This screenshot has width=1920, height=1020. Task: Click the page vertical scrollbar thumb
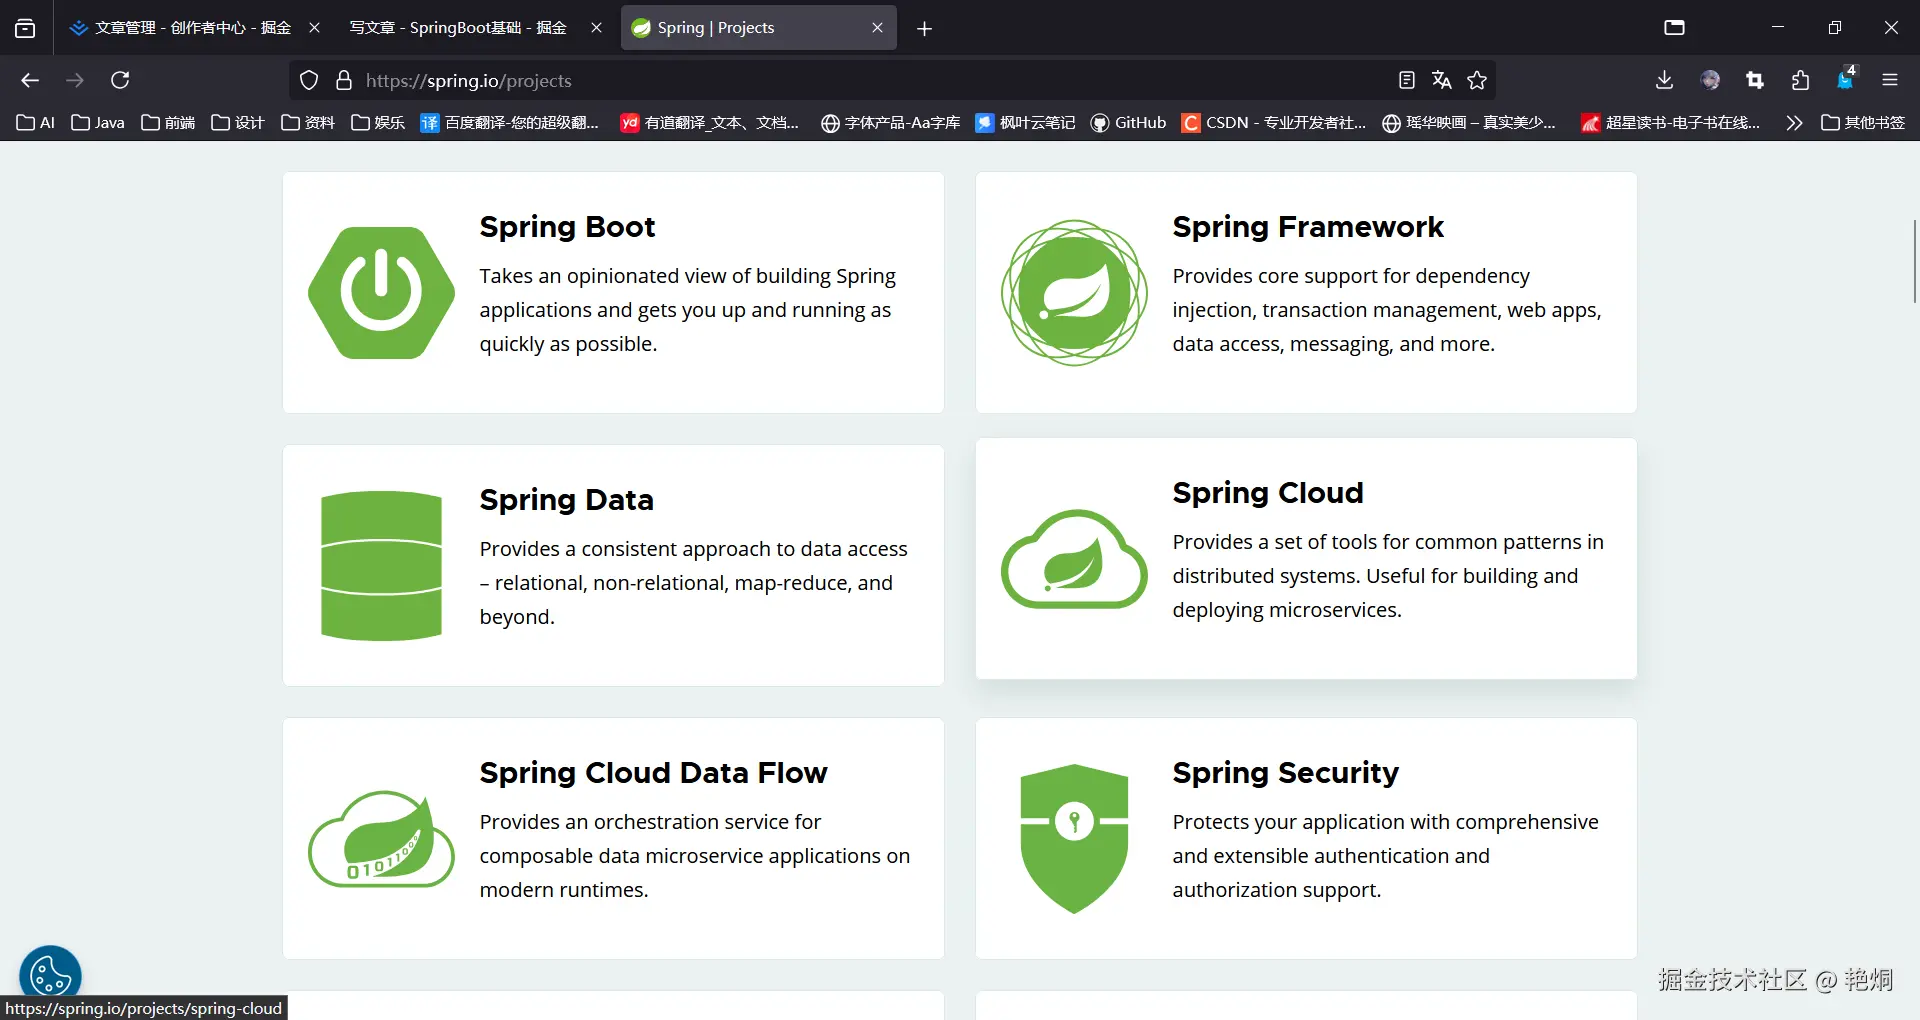point(1914,261)
